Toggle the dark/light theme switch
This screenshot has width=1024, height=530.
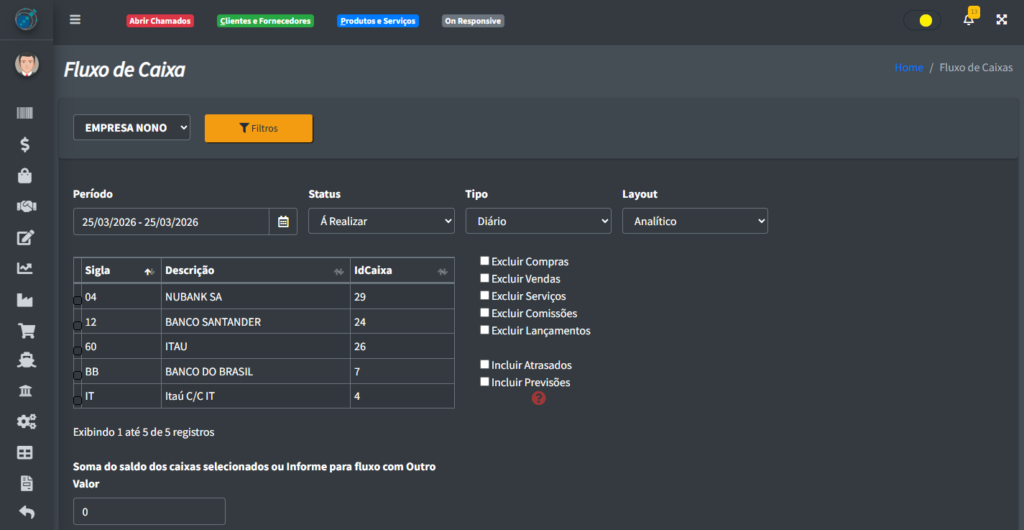[x=921, y=20]
